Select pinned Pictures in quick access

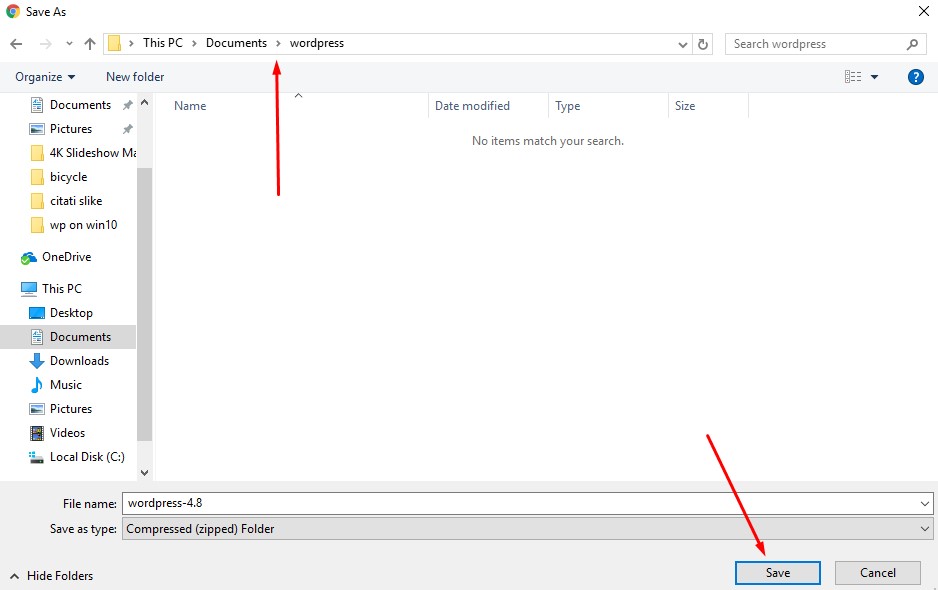[x=71, y=129]
